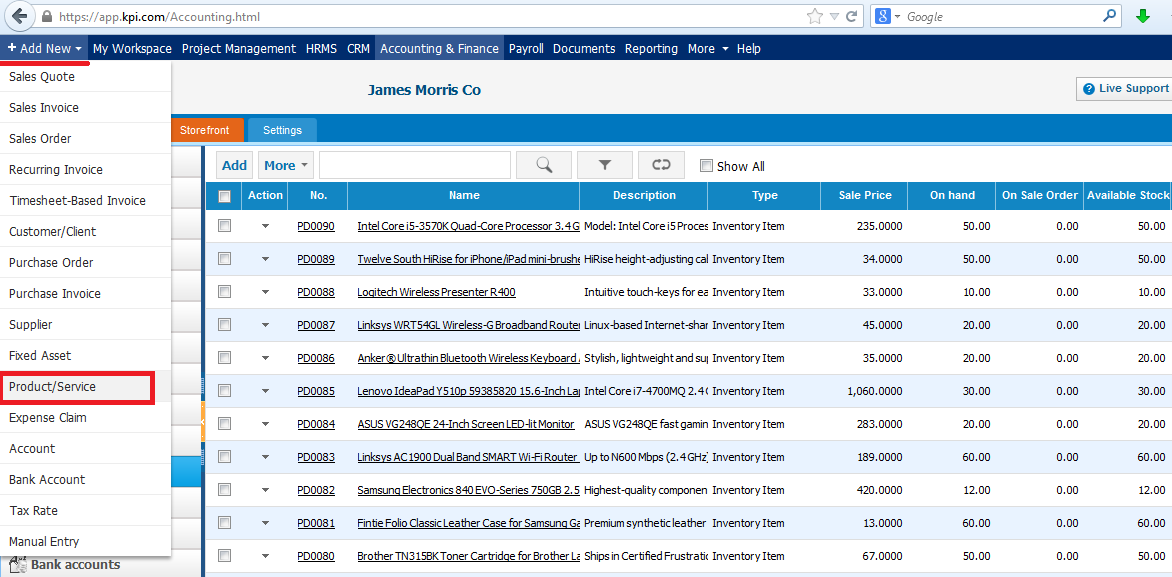The width and height of the screenshot is (1172, 577).
Task: Check the box for row PD0085
Action: tap(224, 389)
